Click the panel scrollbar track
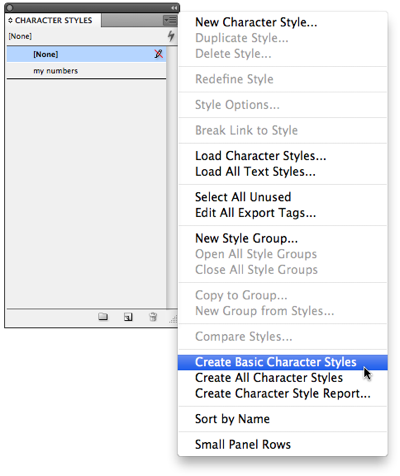The width and height of the screenshot is (400, 476). [172, 177]
